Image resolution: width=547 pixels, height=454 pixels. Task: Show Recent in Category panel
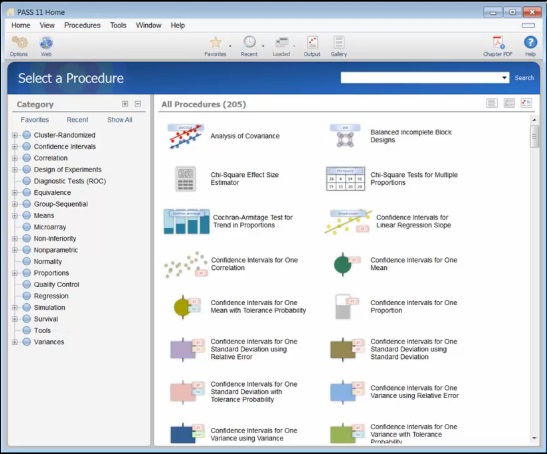(x=77, y=120)
